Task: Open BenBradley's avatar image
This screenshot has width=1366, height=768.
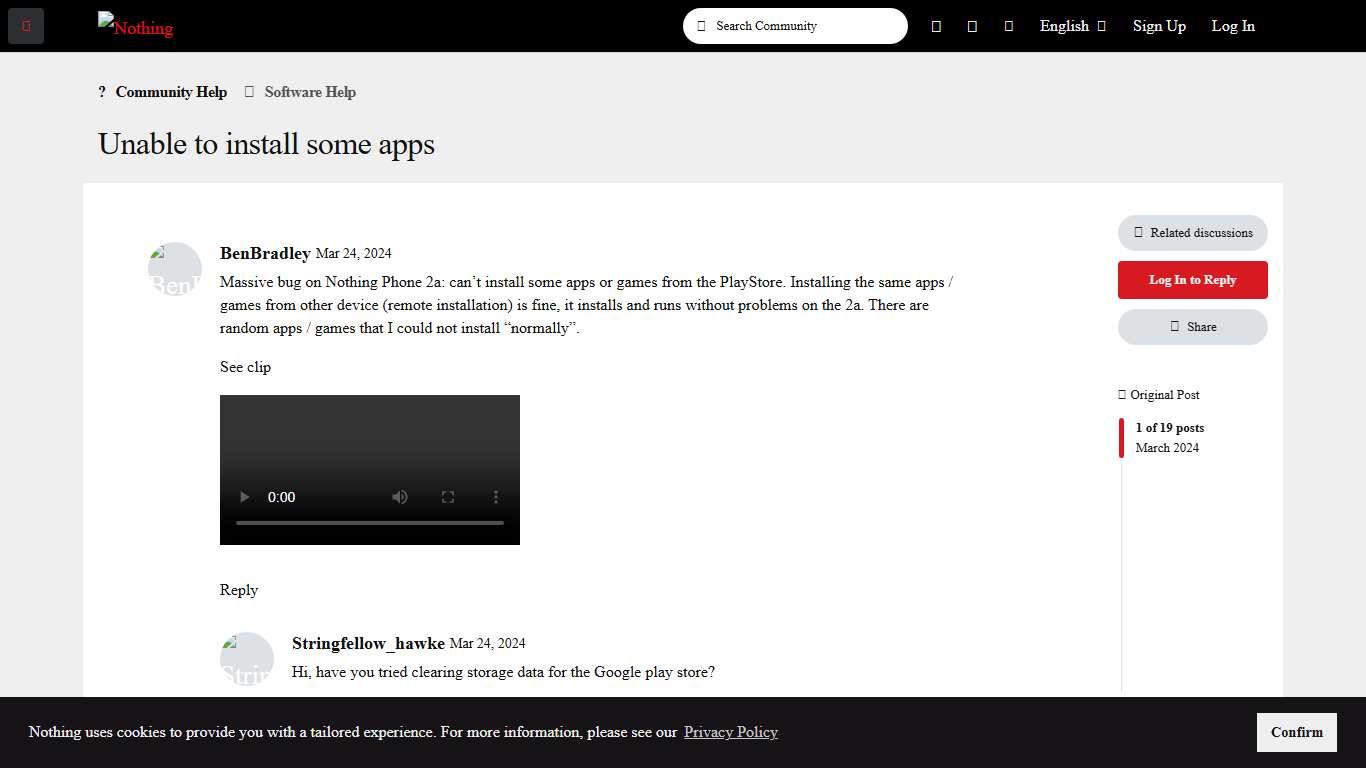Action: pos(175,269)
